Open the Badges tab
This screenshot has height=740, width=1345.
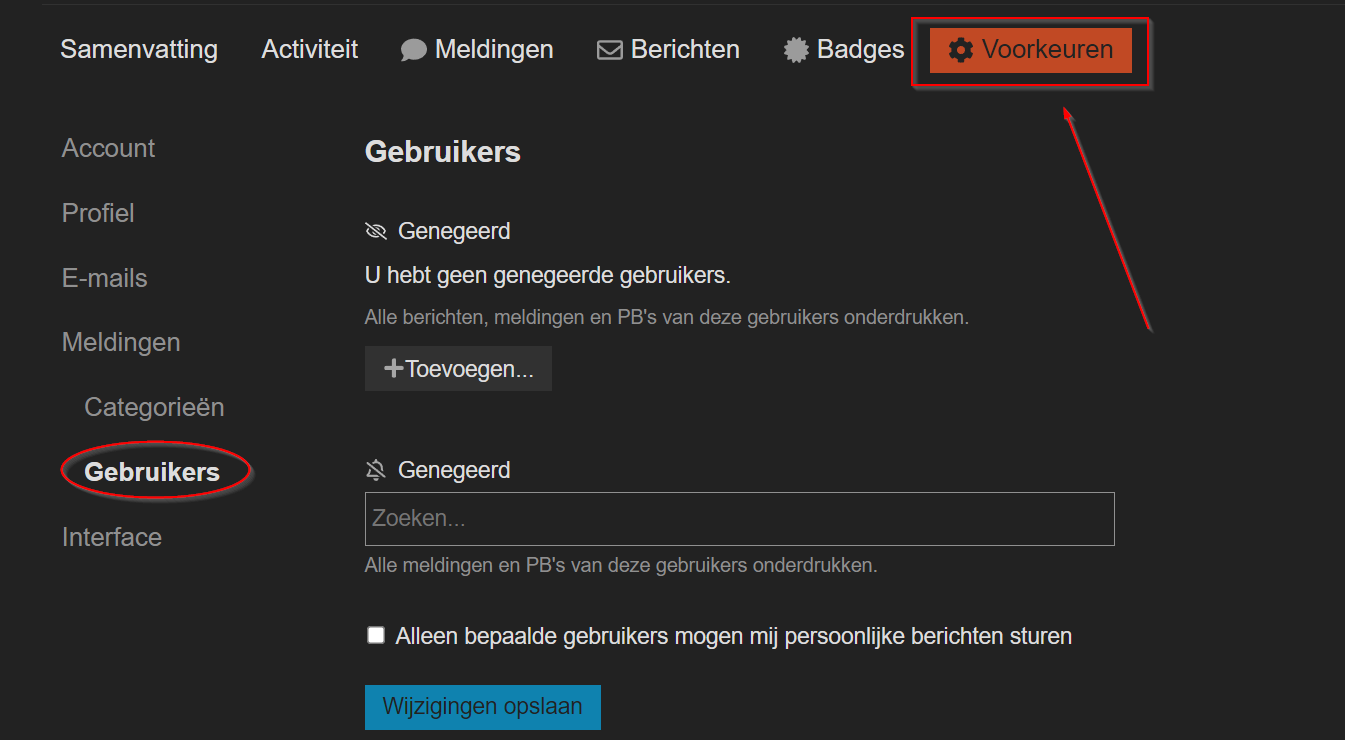[x=844, y=49]
